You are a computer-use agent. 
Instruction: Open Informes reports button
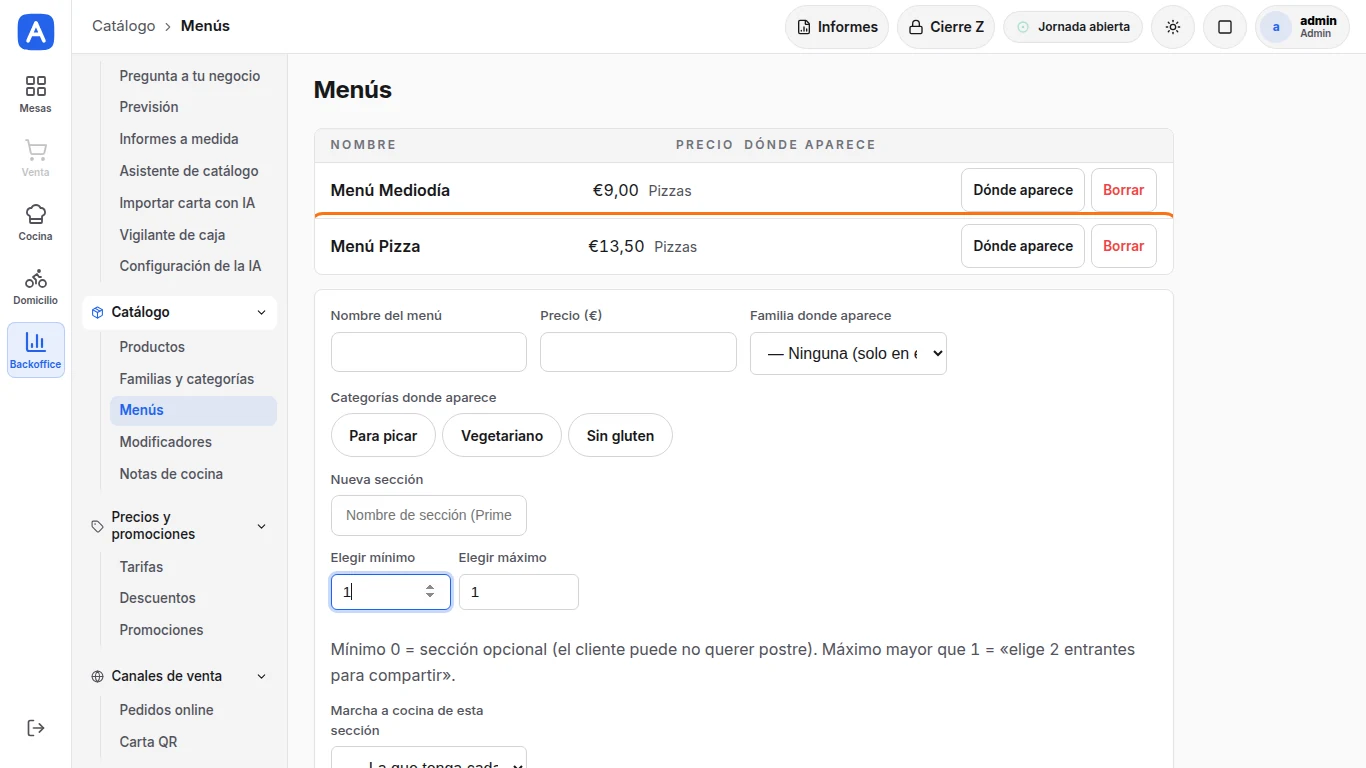(838, 27)
